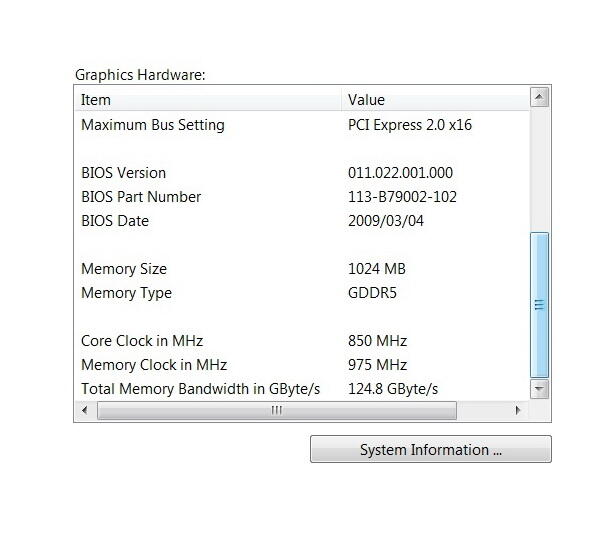The height and width of the screenshot is (540, 606).
Task: Click the vertical scrollbar down arrow
Action: [x=539, y=388]
